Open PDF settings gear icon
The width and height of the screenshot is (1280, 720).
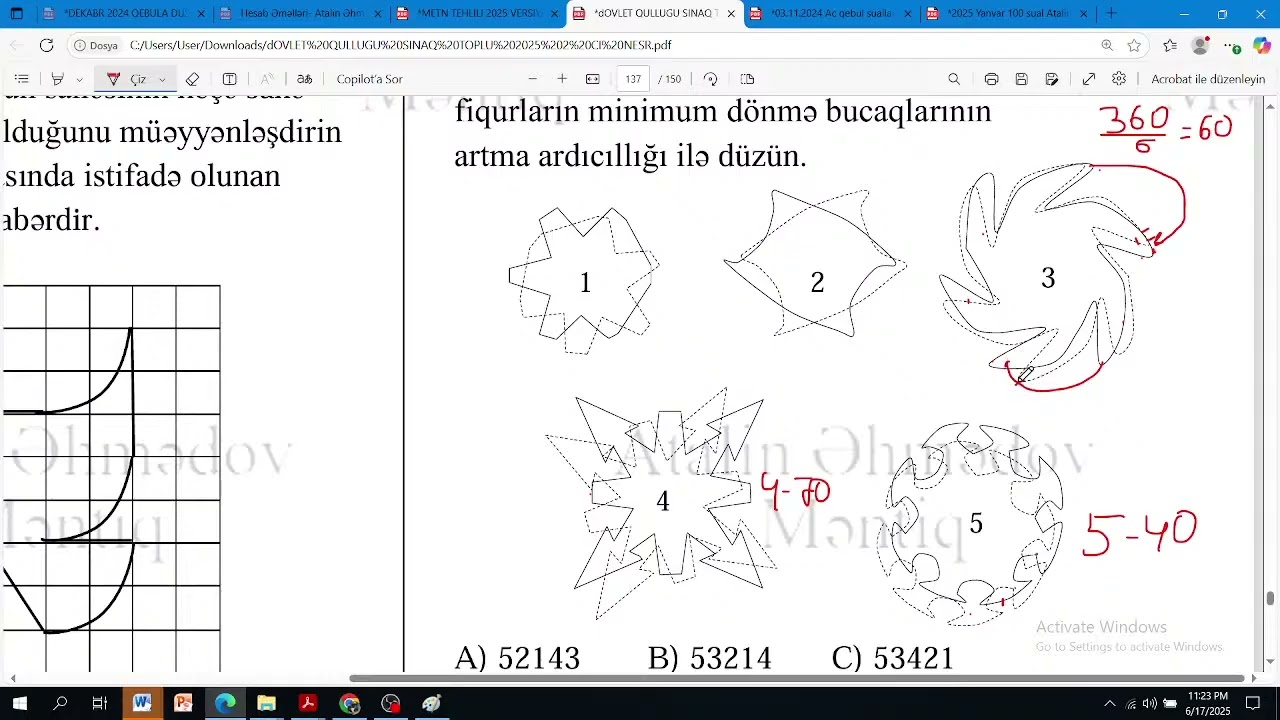pyautogui.click(x=1119, y=79)
